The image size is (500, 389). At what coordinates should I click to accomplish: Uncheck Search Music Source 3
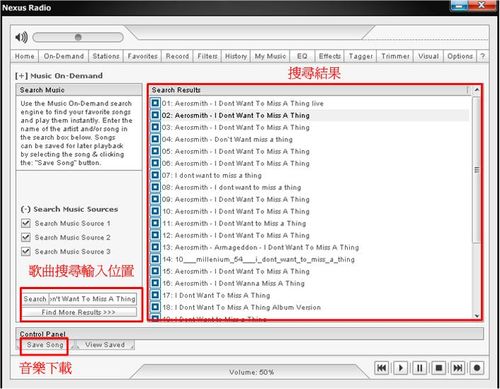26,251
